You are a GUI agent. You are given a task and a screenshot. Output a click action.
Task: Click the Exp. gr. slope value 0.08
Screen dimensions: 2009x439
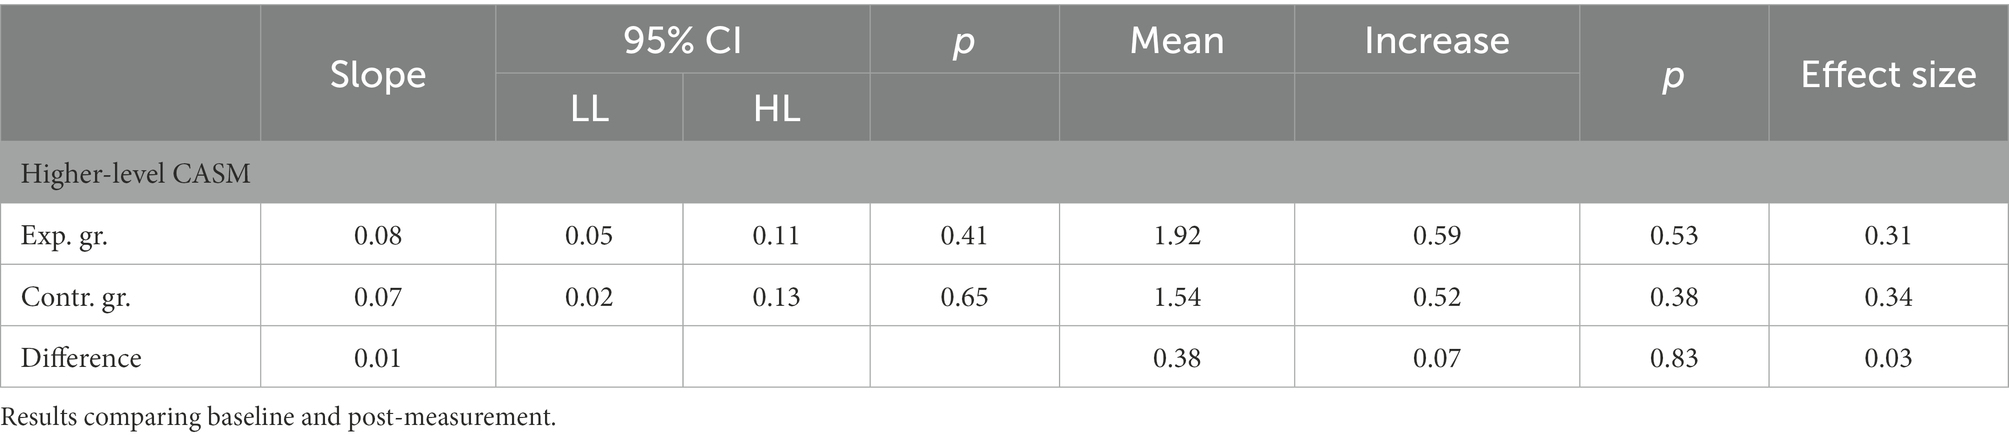click(378, 235)
